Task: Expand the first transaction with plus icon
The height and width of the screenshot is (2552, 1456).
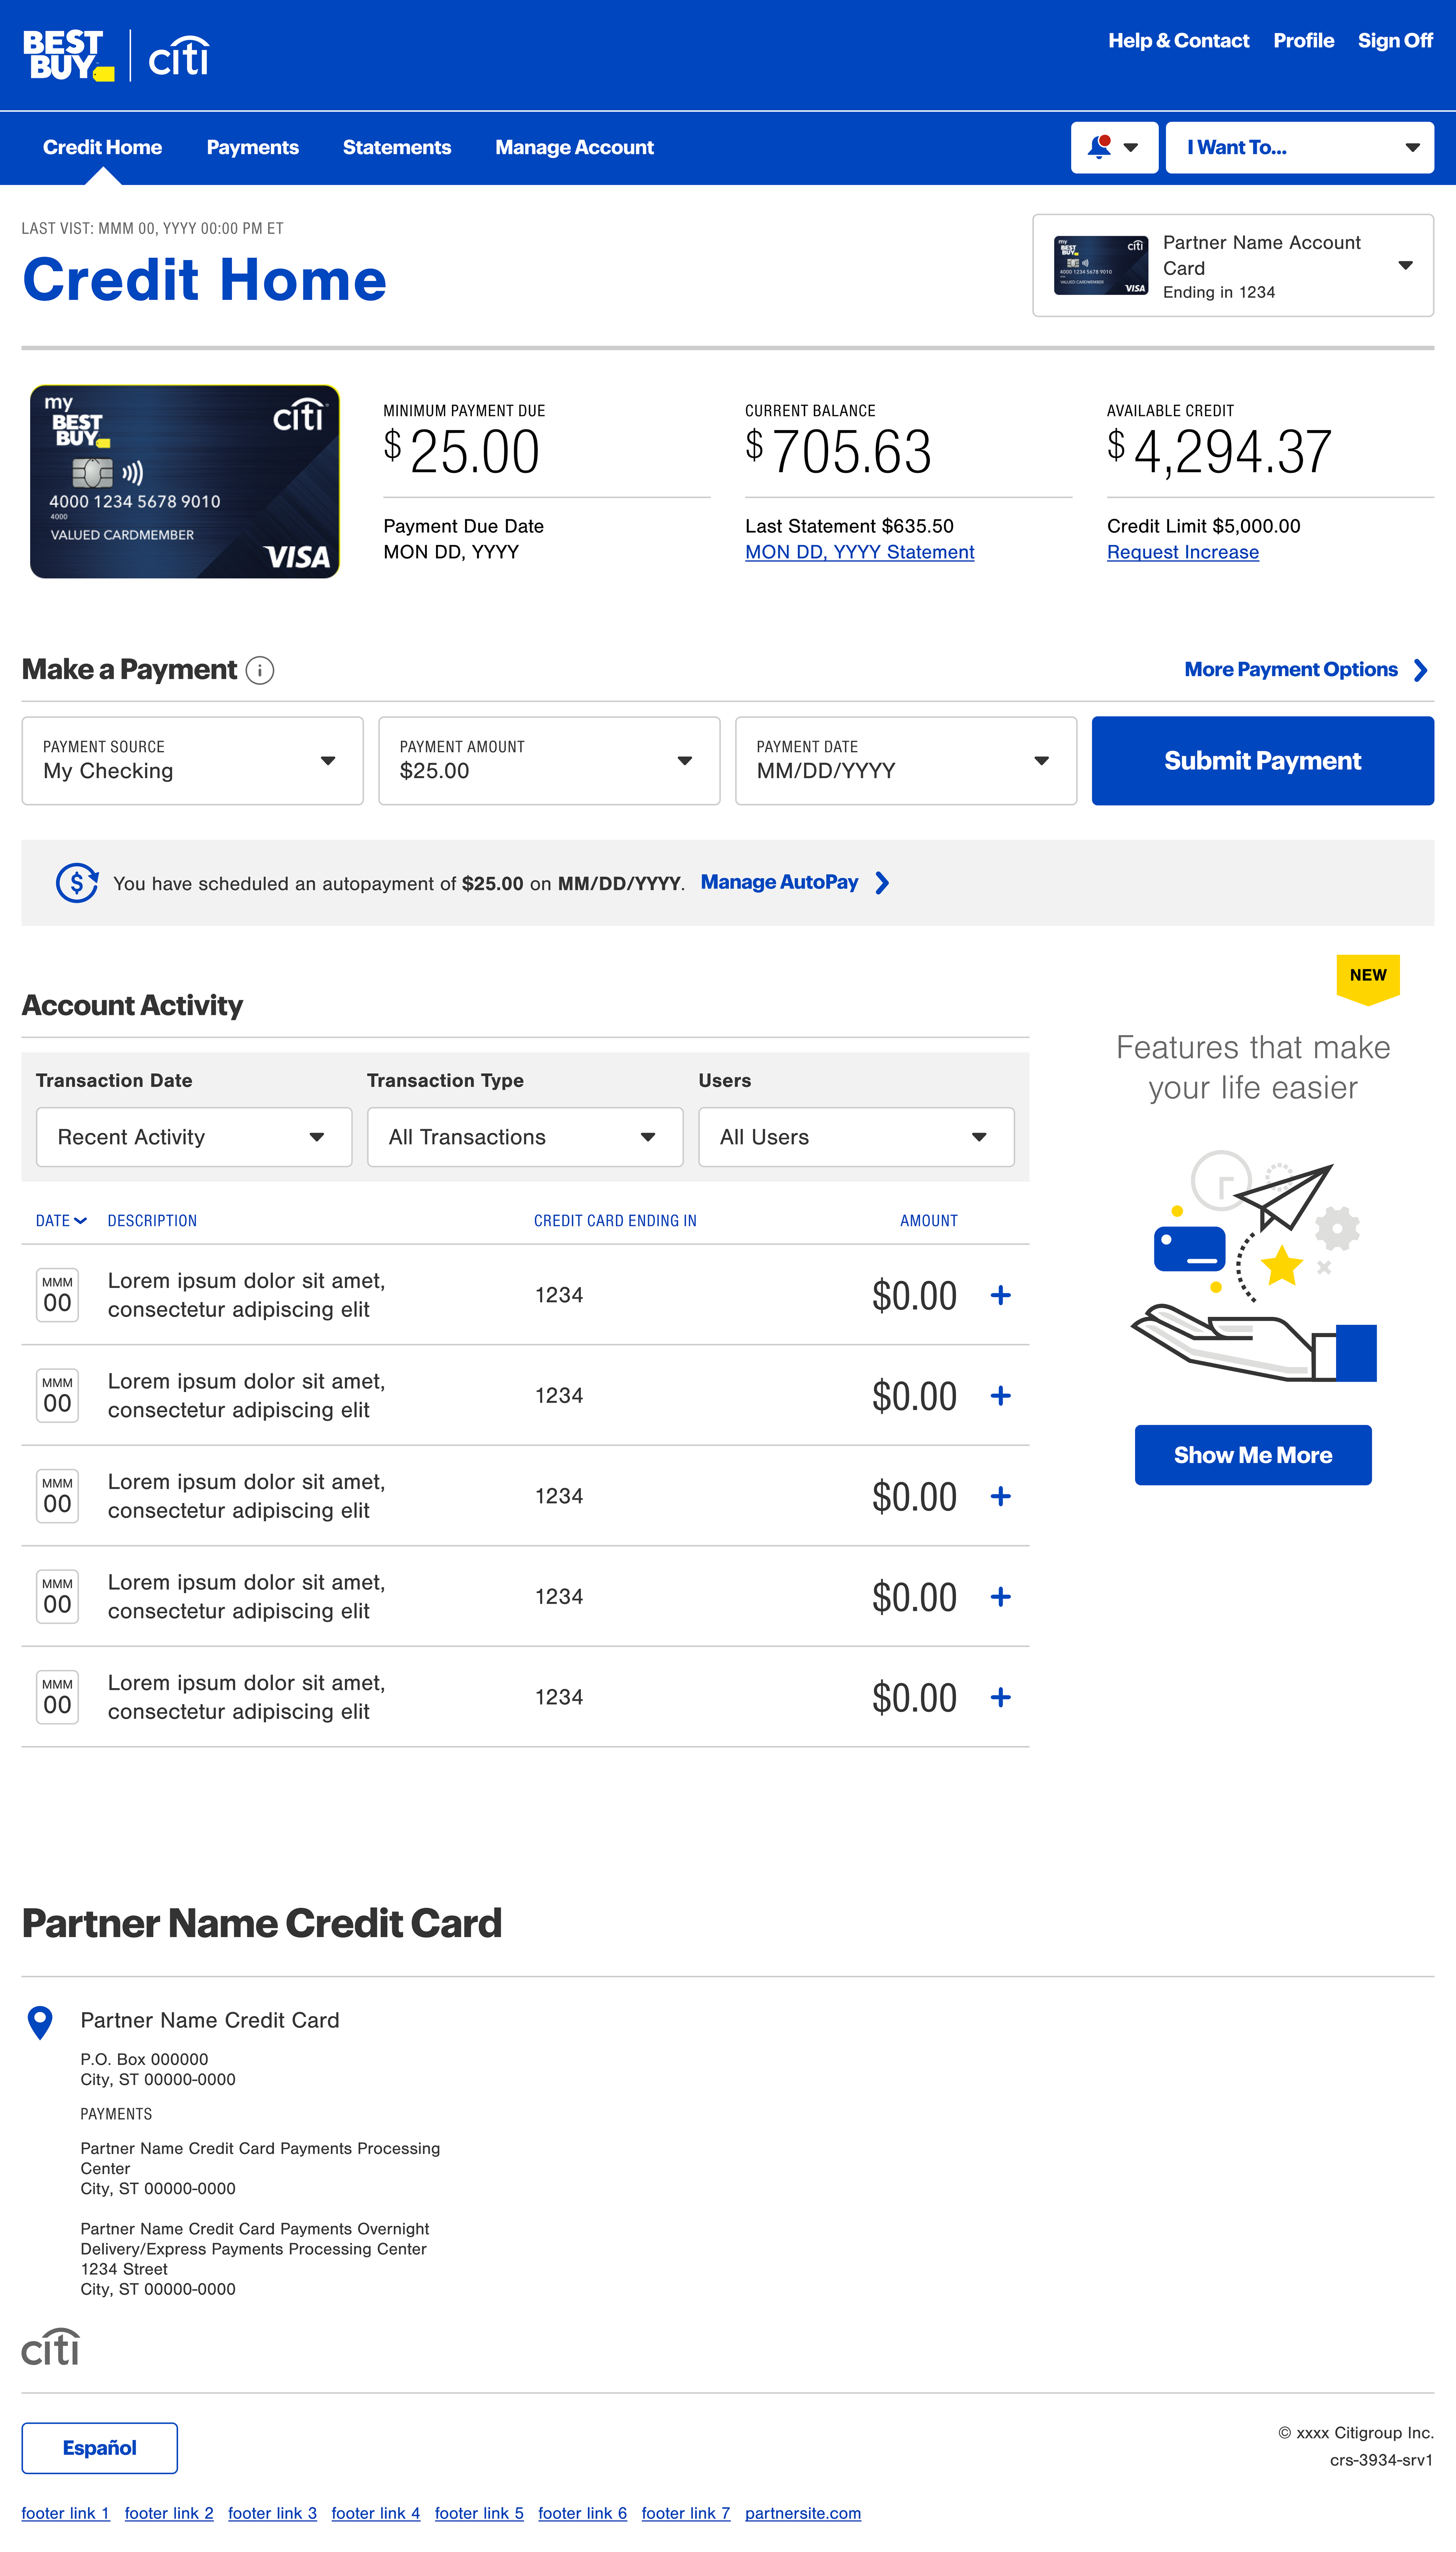Action: (x=1000, y=1295)
